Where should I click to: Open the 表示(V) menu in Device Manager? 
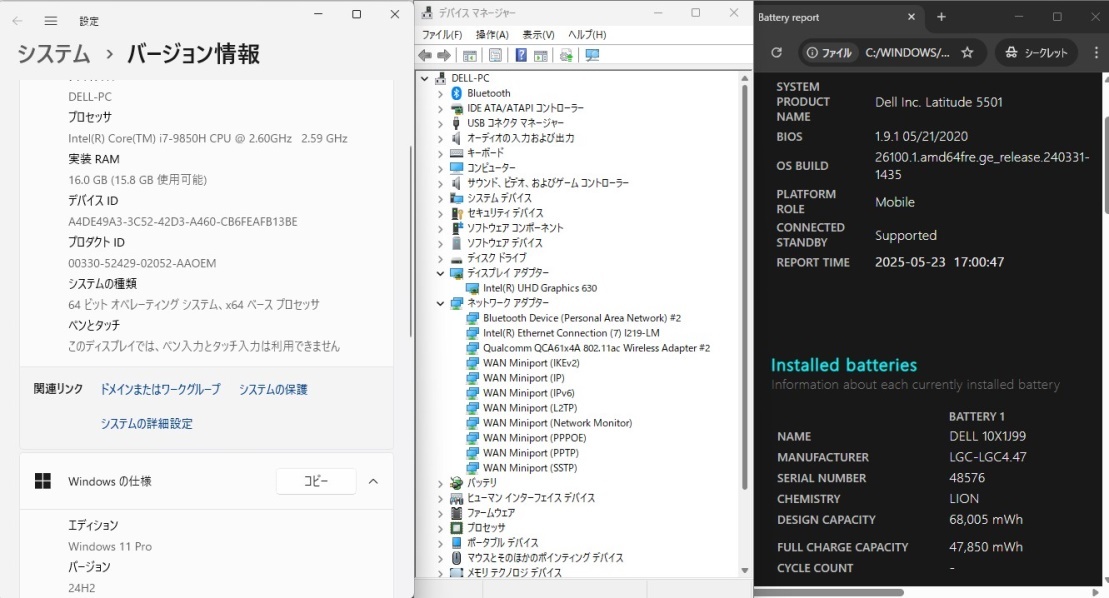[538, 35]
